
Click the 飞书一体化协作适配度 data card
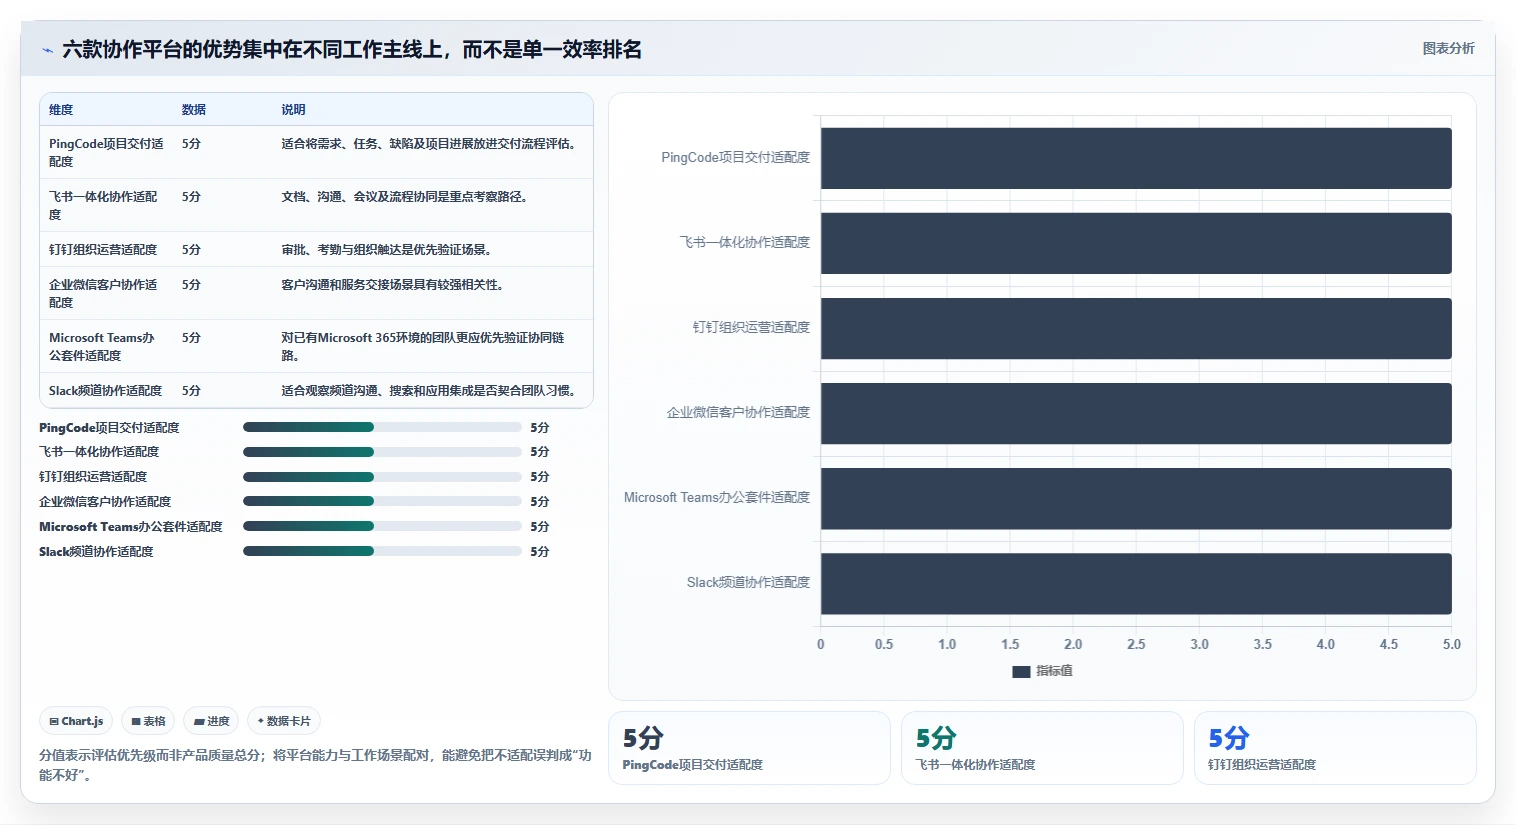click(x=1042, y=748)
